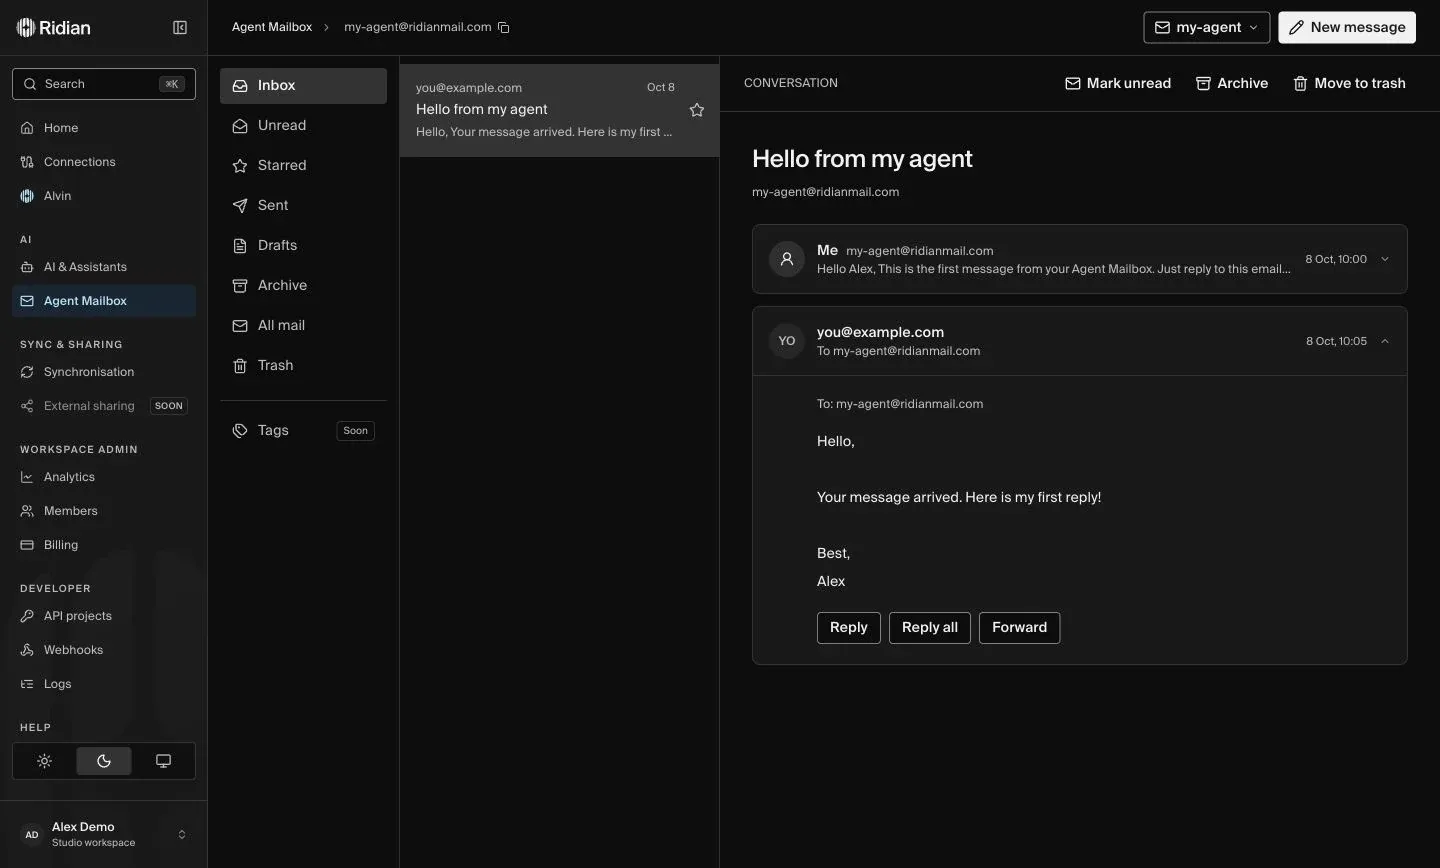Expand the Me message in conversation
This screenshot has height=868, width=1440.
tap(1385, 259)
